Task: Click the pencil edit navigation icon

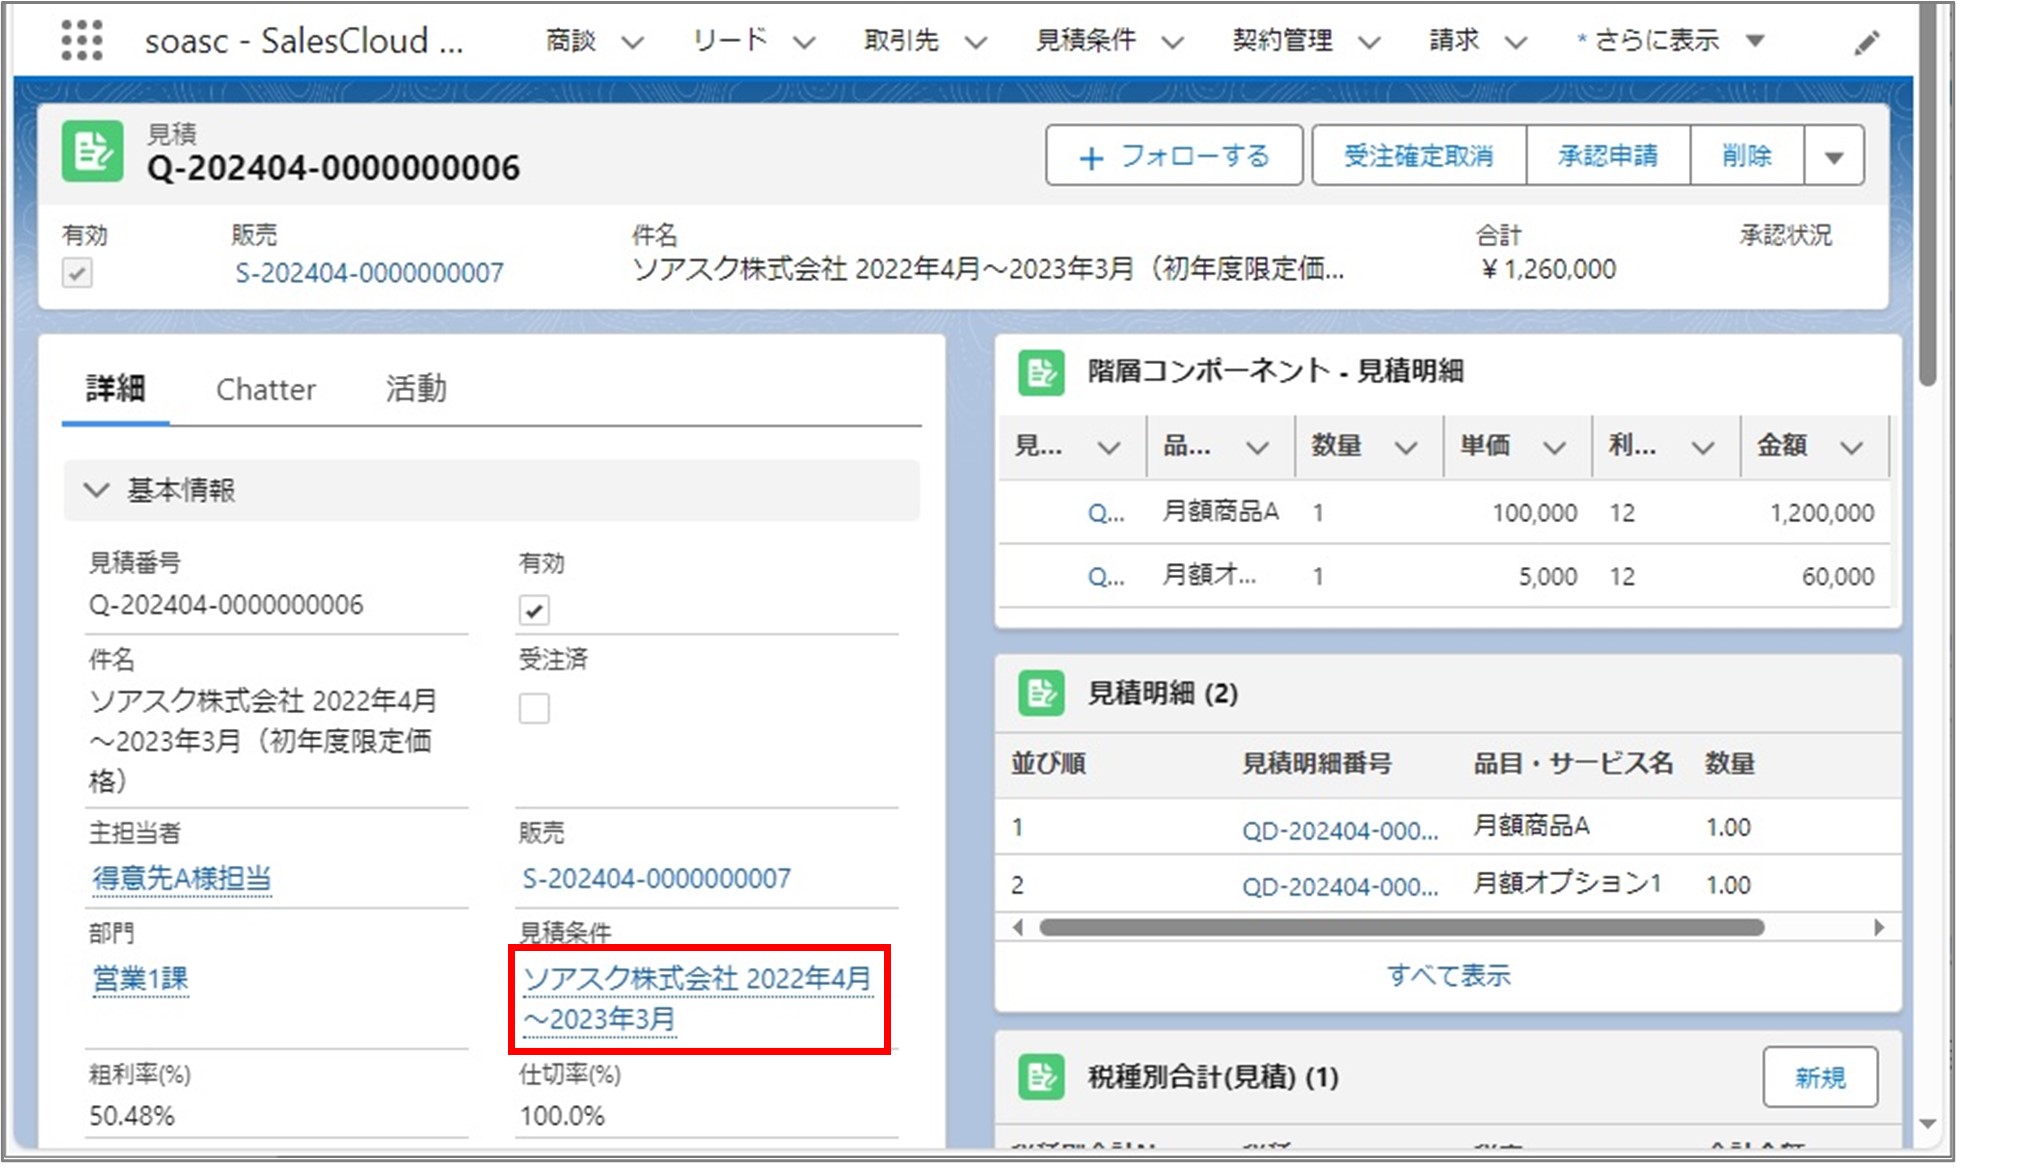Action: 1866,42
